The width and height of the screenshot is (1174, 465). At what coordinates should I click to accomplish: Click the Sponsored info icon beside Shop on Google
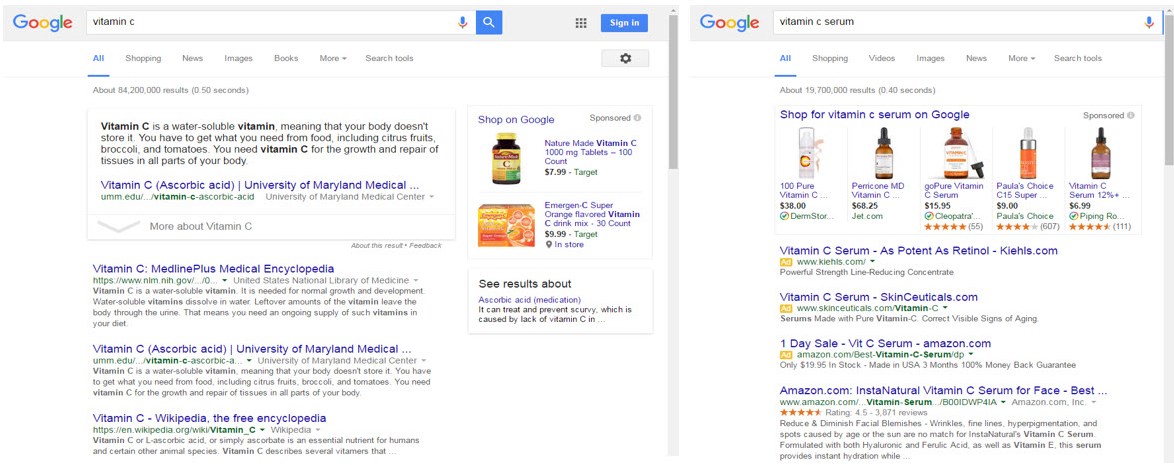pyautogui.click(x=637, y=118)
